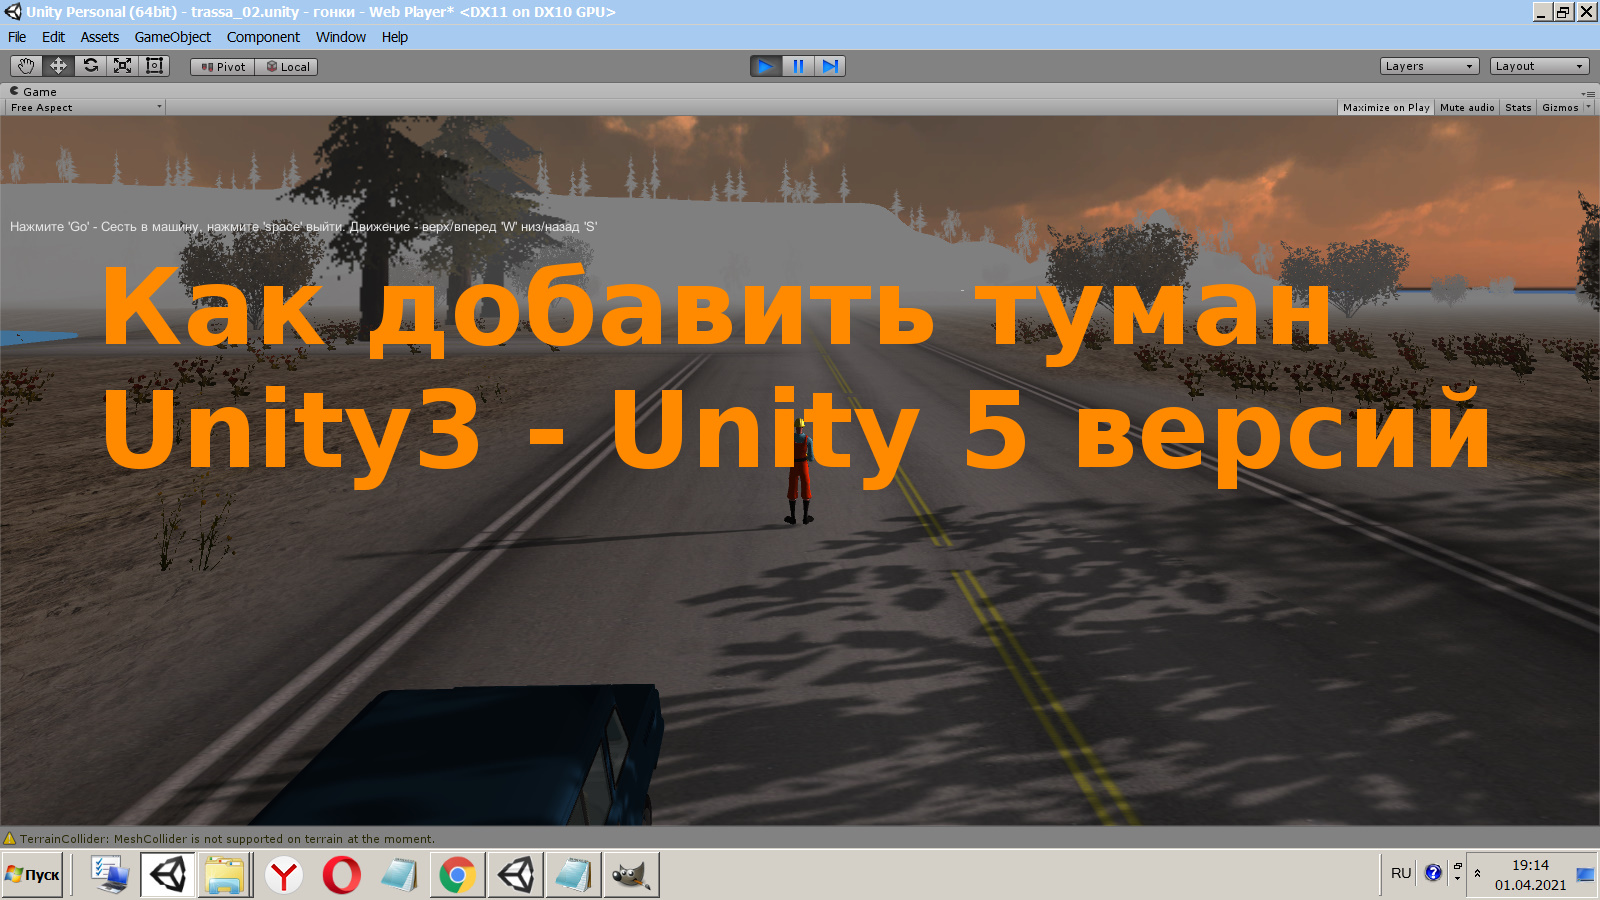Screen dimensions: 1600x900
Task: Open GIMP from the taskbar
Action: (x=629, y=874)
